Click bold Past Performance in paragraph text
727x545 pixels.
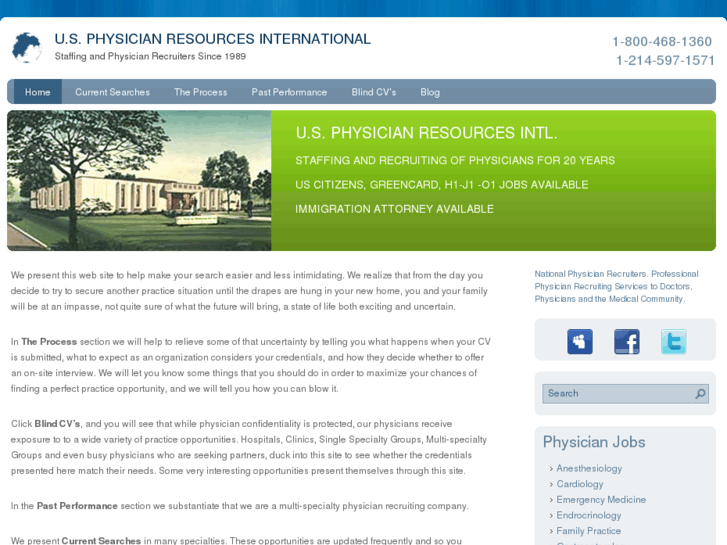pyautogui.click(x=77, y=506)
